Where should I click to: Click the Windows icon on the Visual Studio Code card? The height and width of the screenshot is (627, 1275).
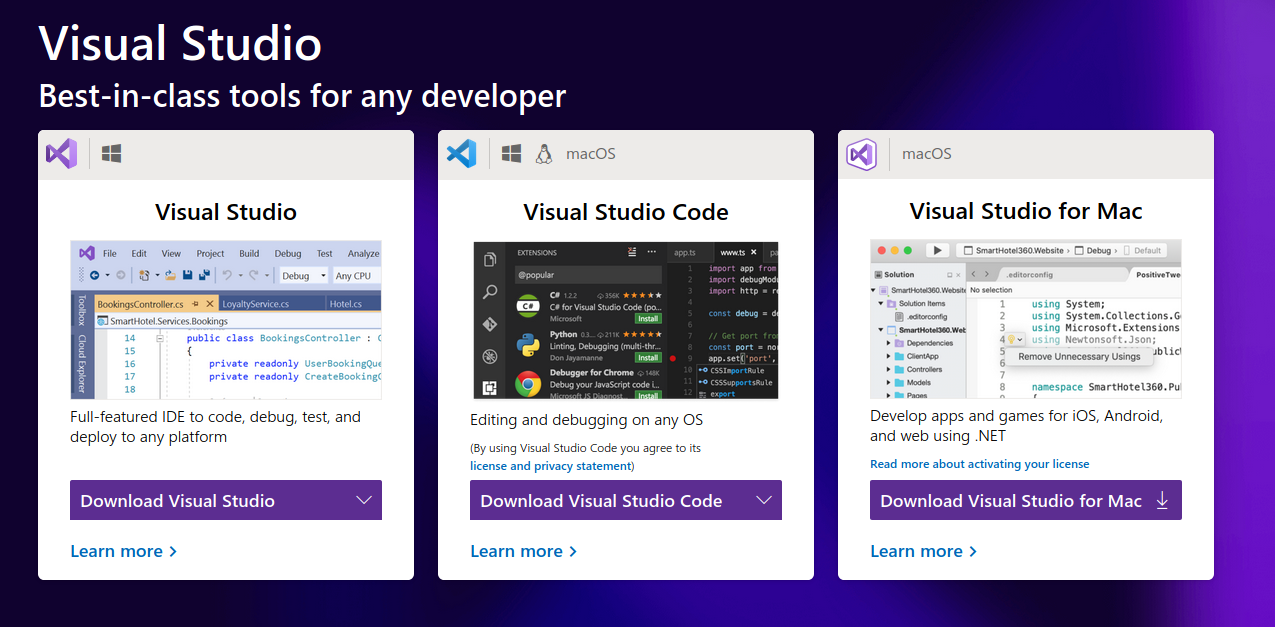coord(510,152)
